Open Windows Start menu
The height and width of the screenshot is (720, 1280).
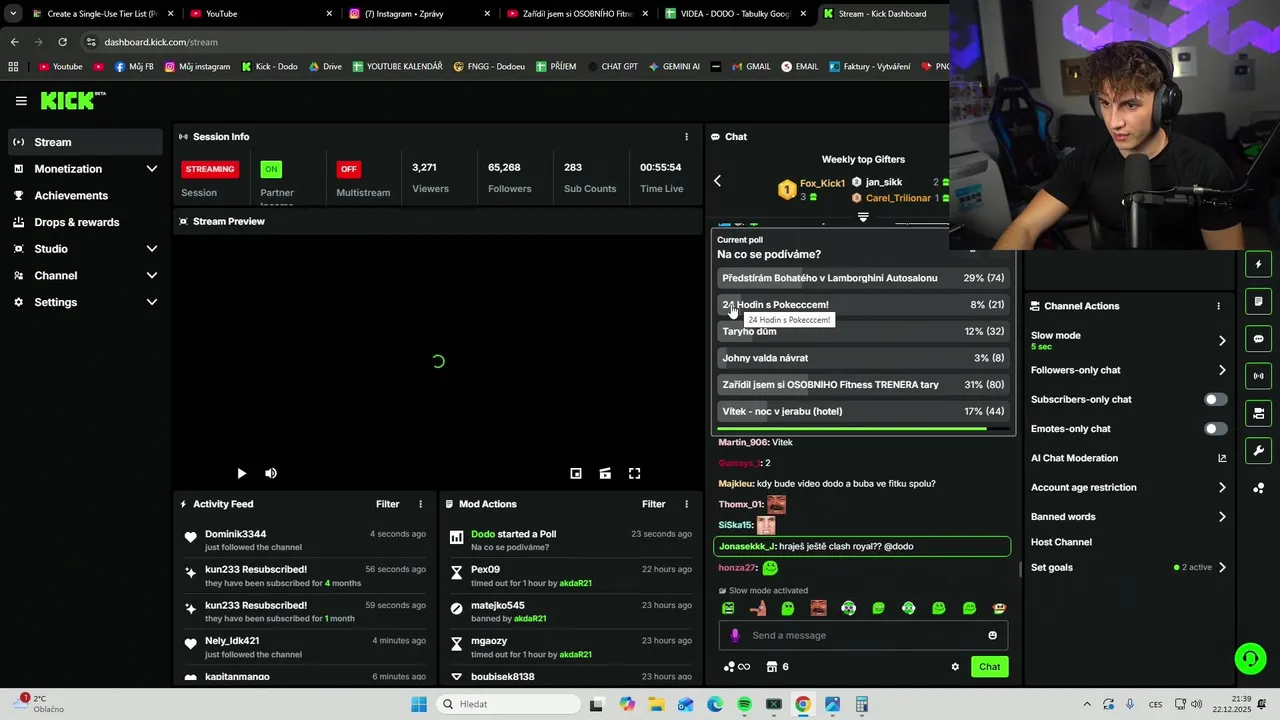coord(419,705)
